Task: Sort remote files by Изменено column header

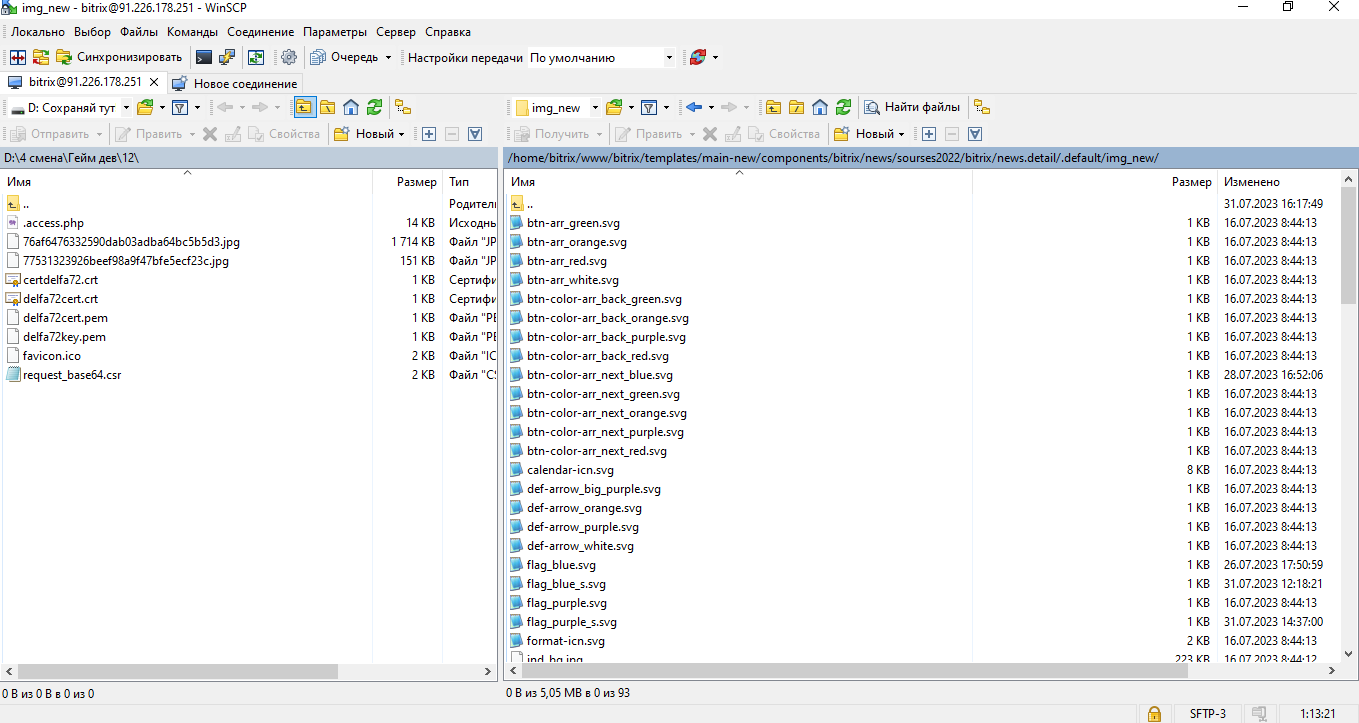Action: point(1279,182)
